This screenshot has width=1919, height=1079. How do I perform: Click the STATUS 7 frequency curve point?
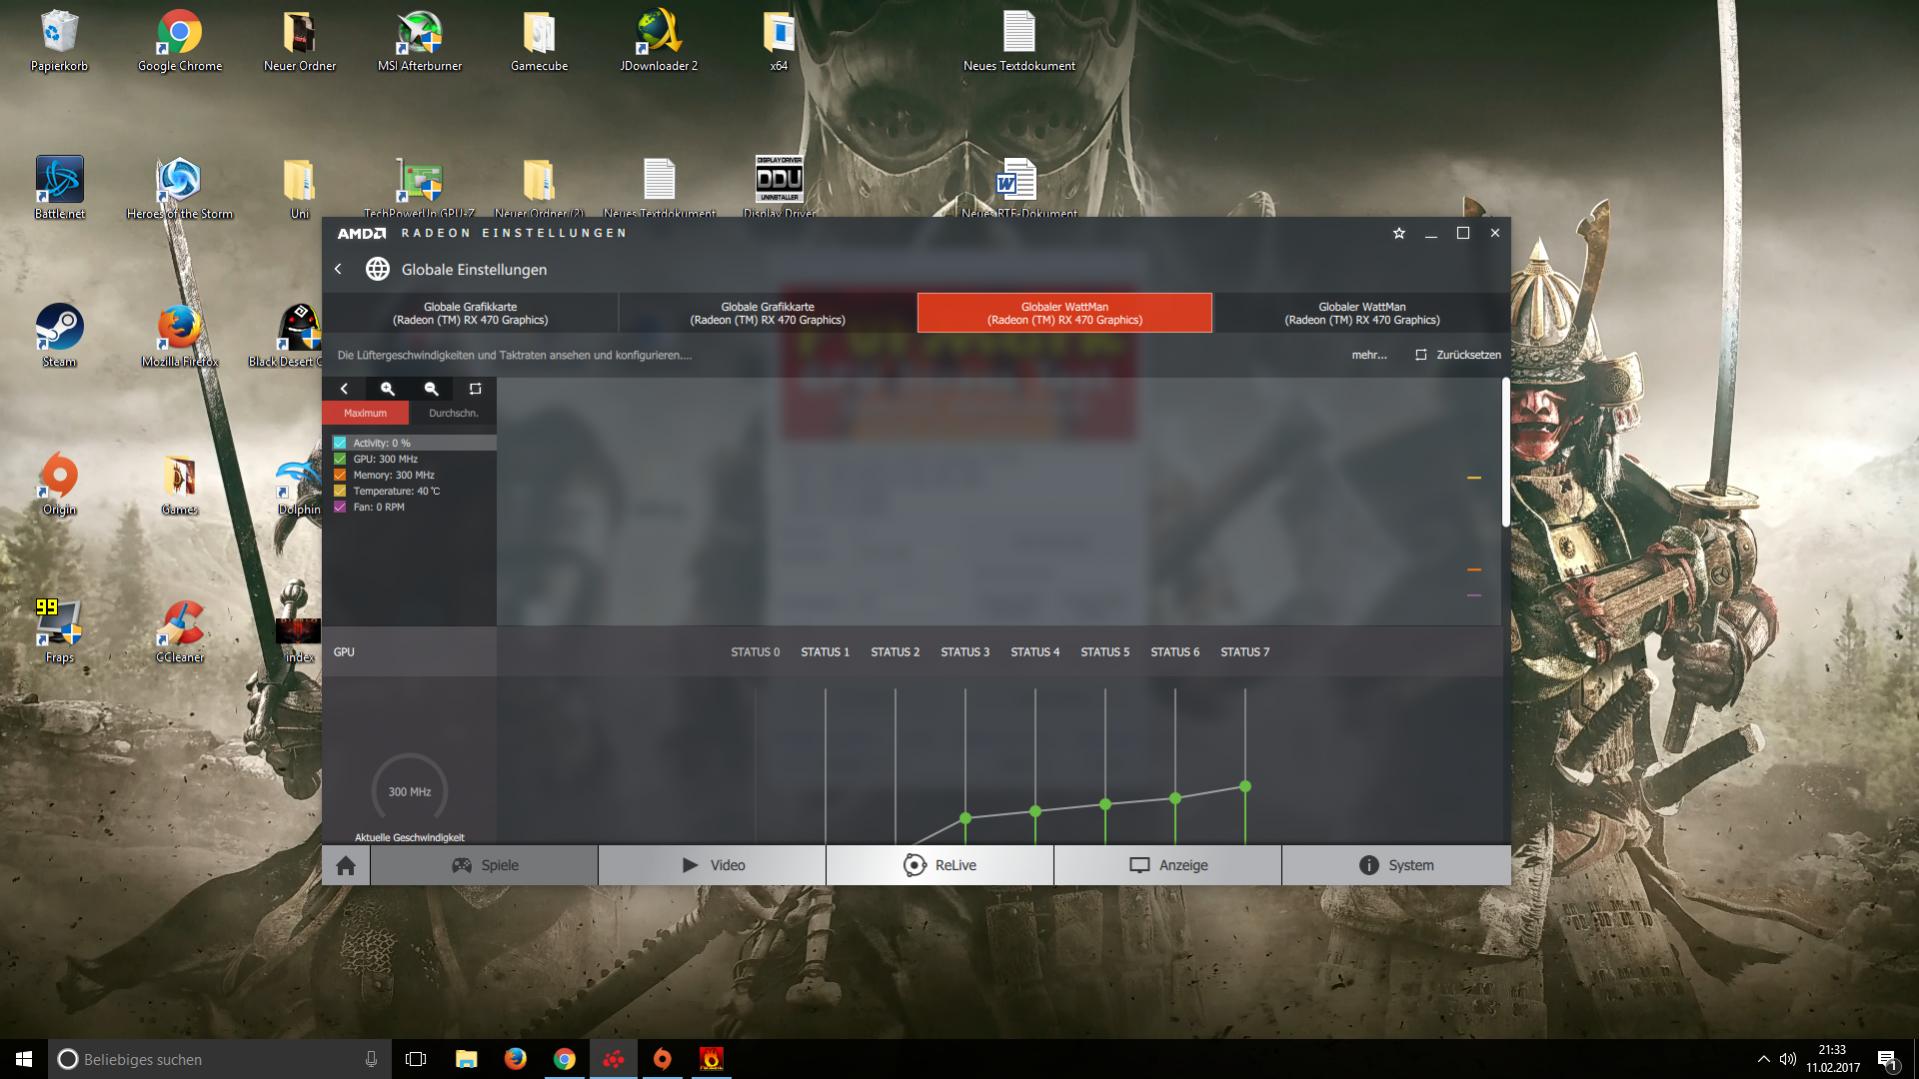coord(1245,787)
